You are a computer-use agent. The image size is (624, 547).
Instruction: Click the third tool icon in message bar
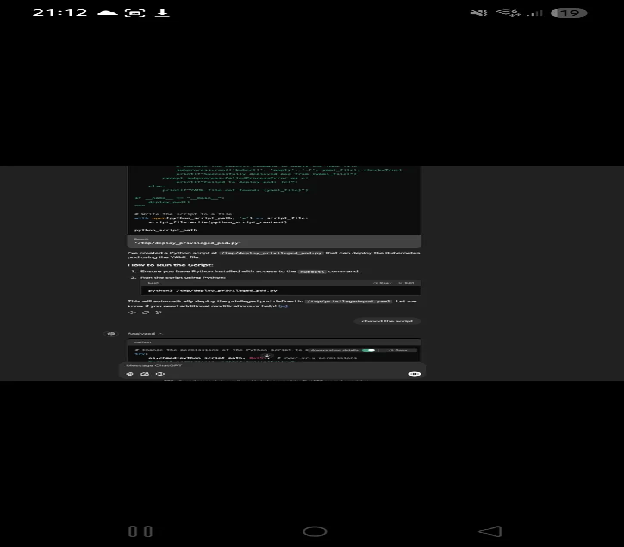point(160,374)
